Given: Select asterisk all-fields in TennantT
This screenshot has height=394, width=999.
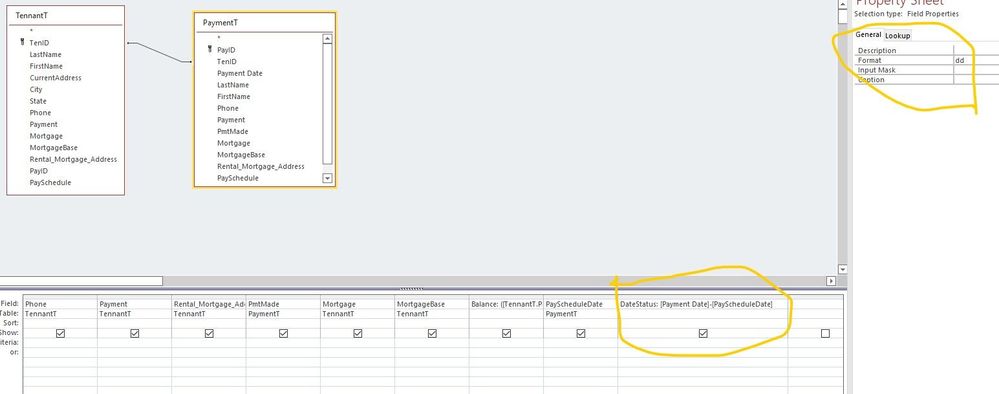Looking at the screenshot, I should coord(31,31).
